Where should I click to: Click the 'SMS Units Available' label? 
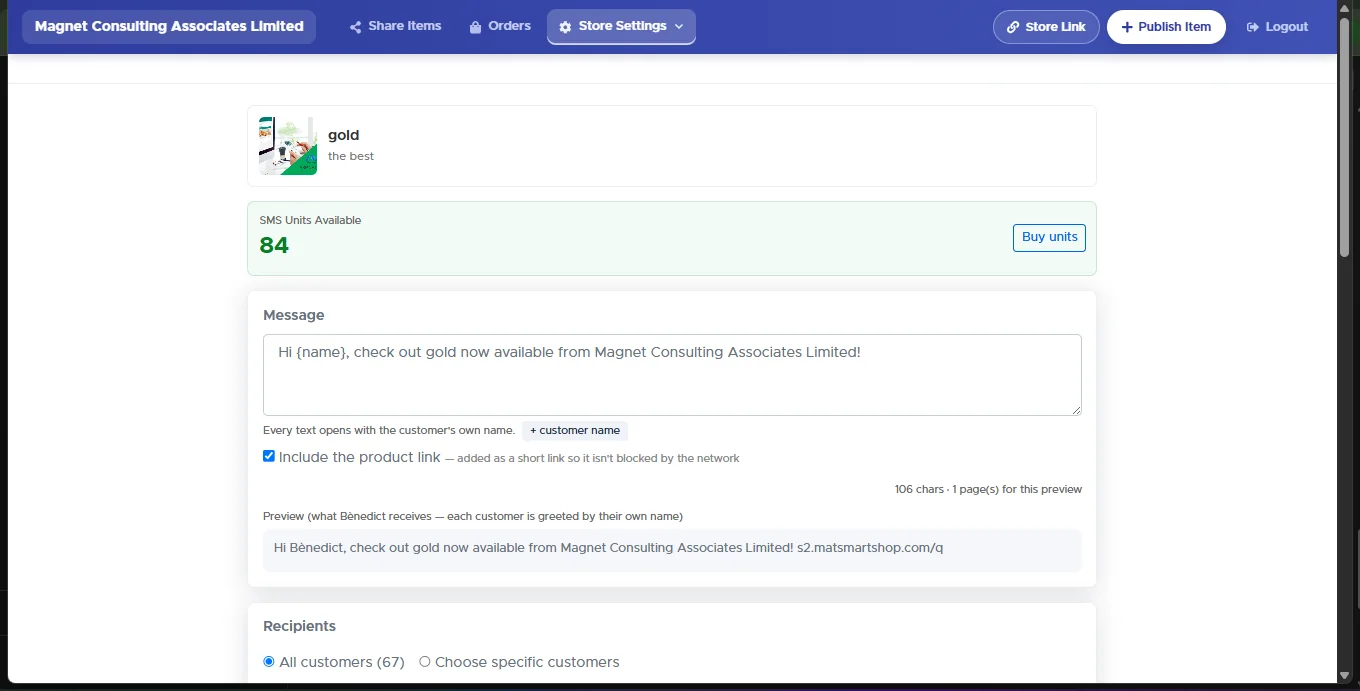click(310, 220)
